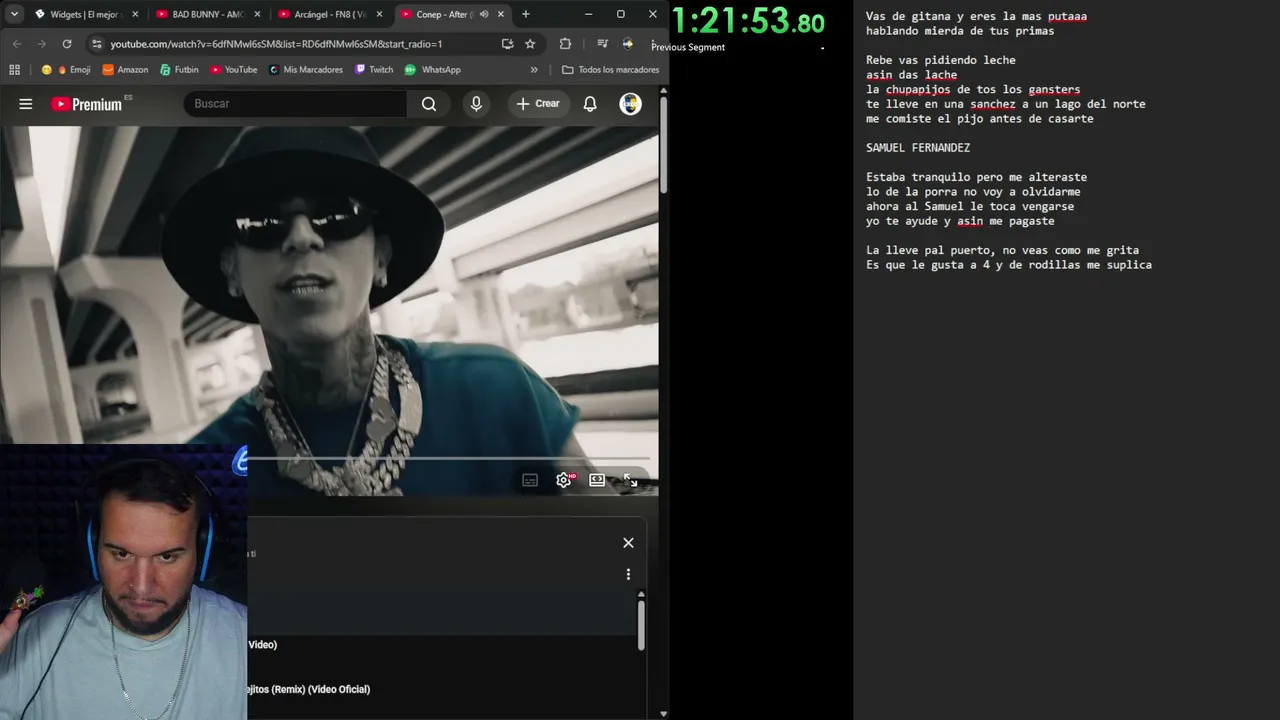The height and width of the screenshot is (720, 1280).
Task: Open the WhatsApp bookmark
Action: click(x=432, y=70)
